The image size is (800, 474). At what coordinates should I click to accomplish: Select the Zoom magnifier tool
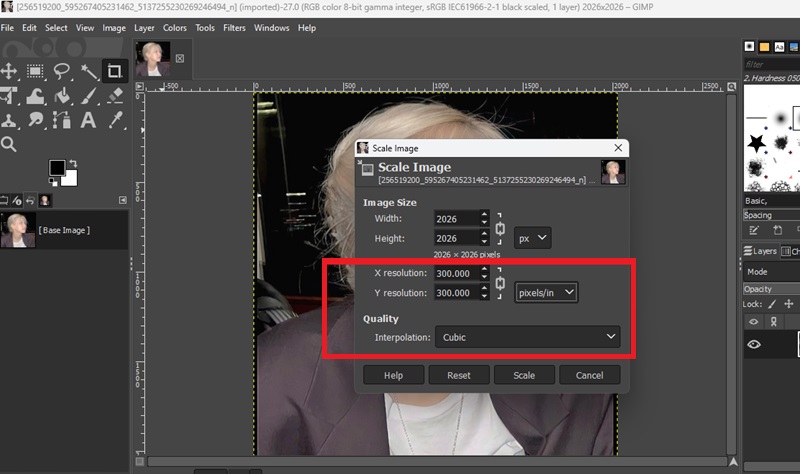pos(9,144)
